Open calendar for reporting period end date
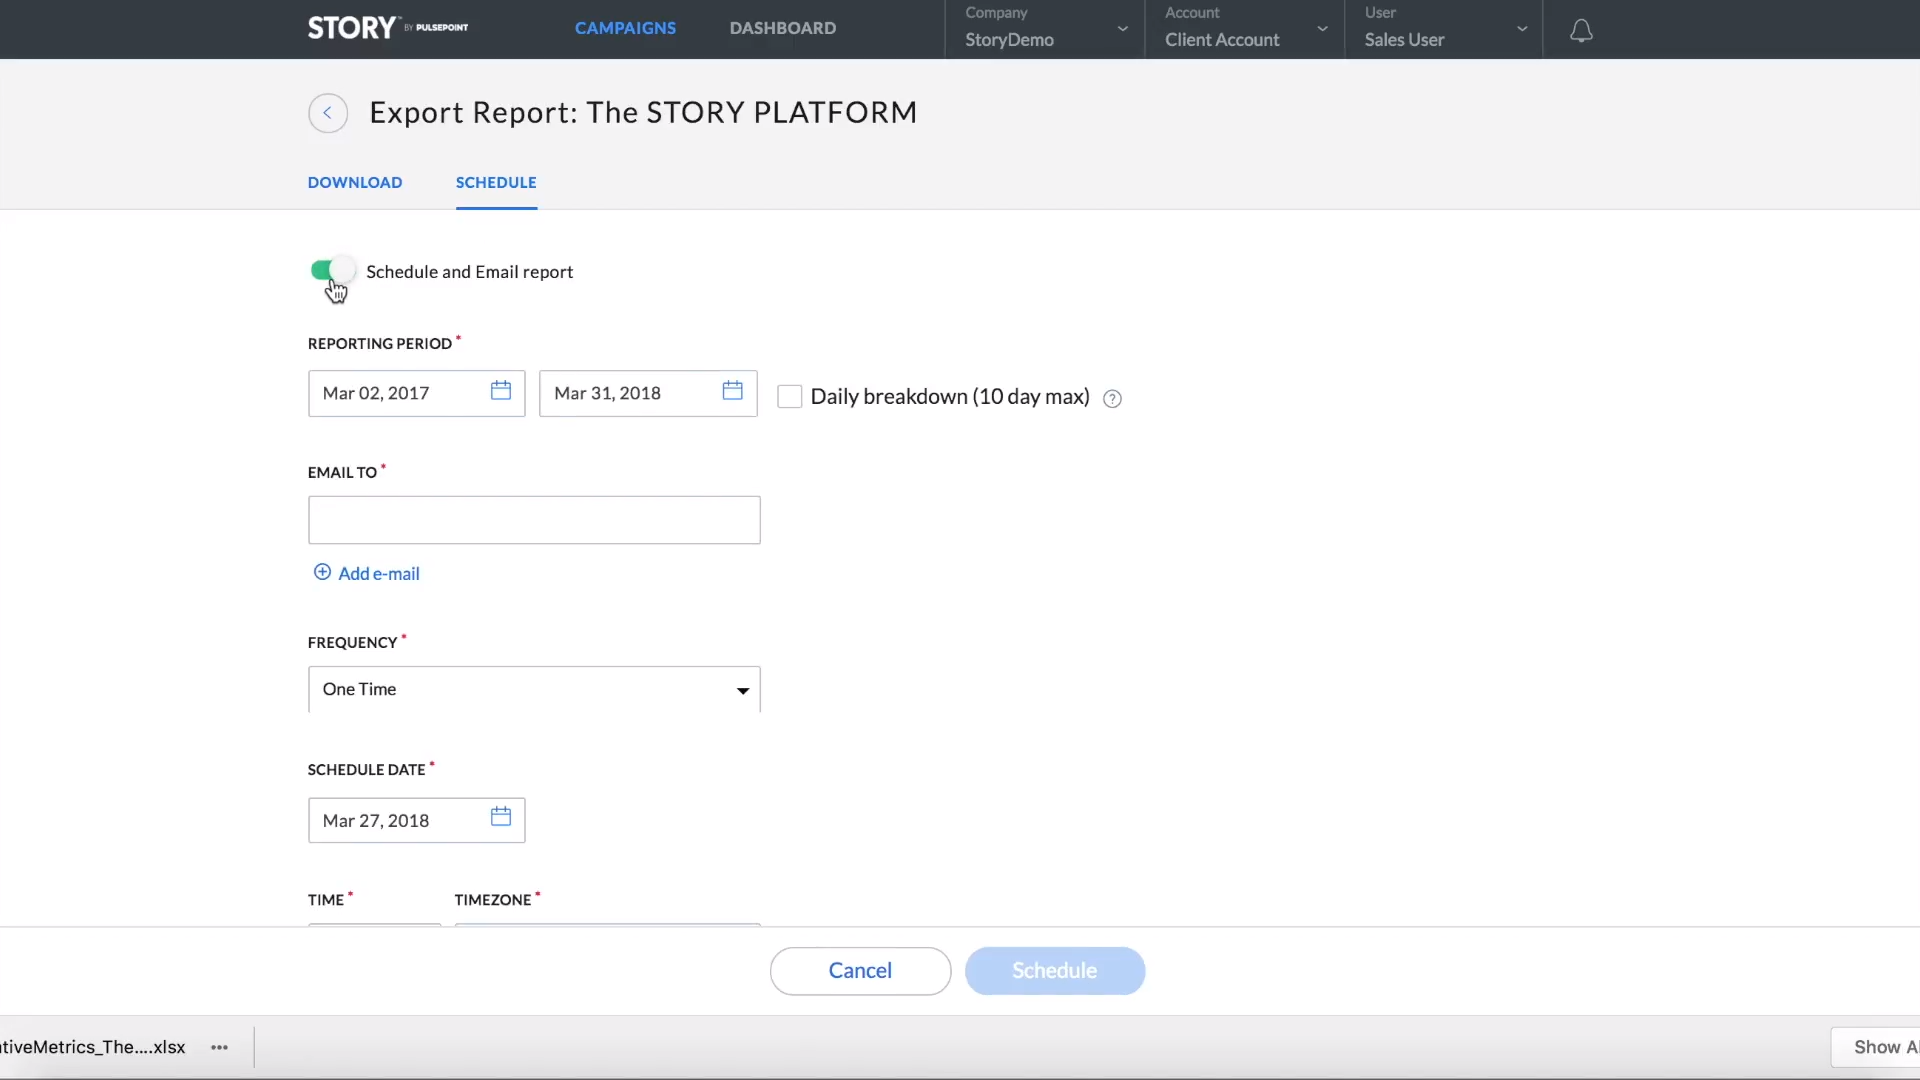 pos(733,391)
